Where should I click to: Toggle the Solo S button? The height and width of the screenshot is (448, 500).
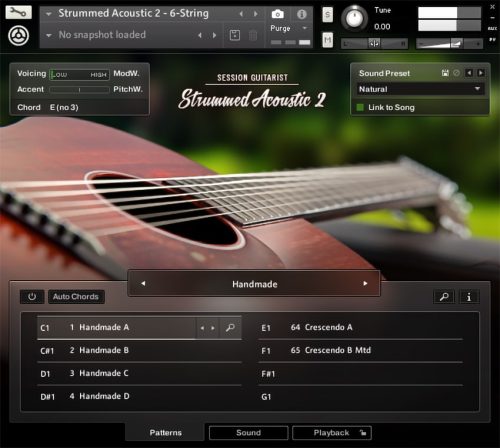(x=327, y=15)
